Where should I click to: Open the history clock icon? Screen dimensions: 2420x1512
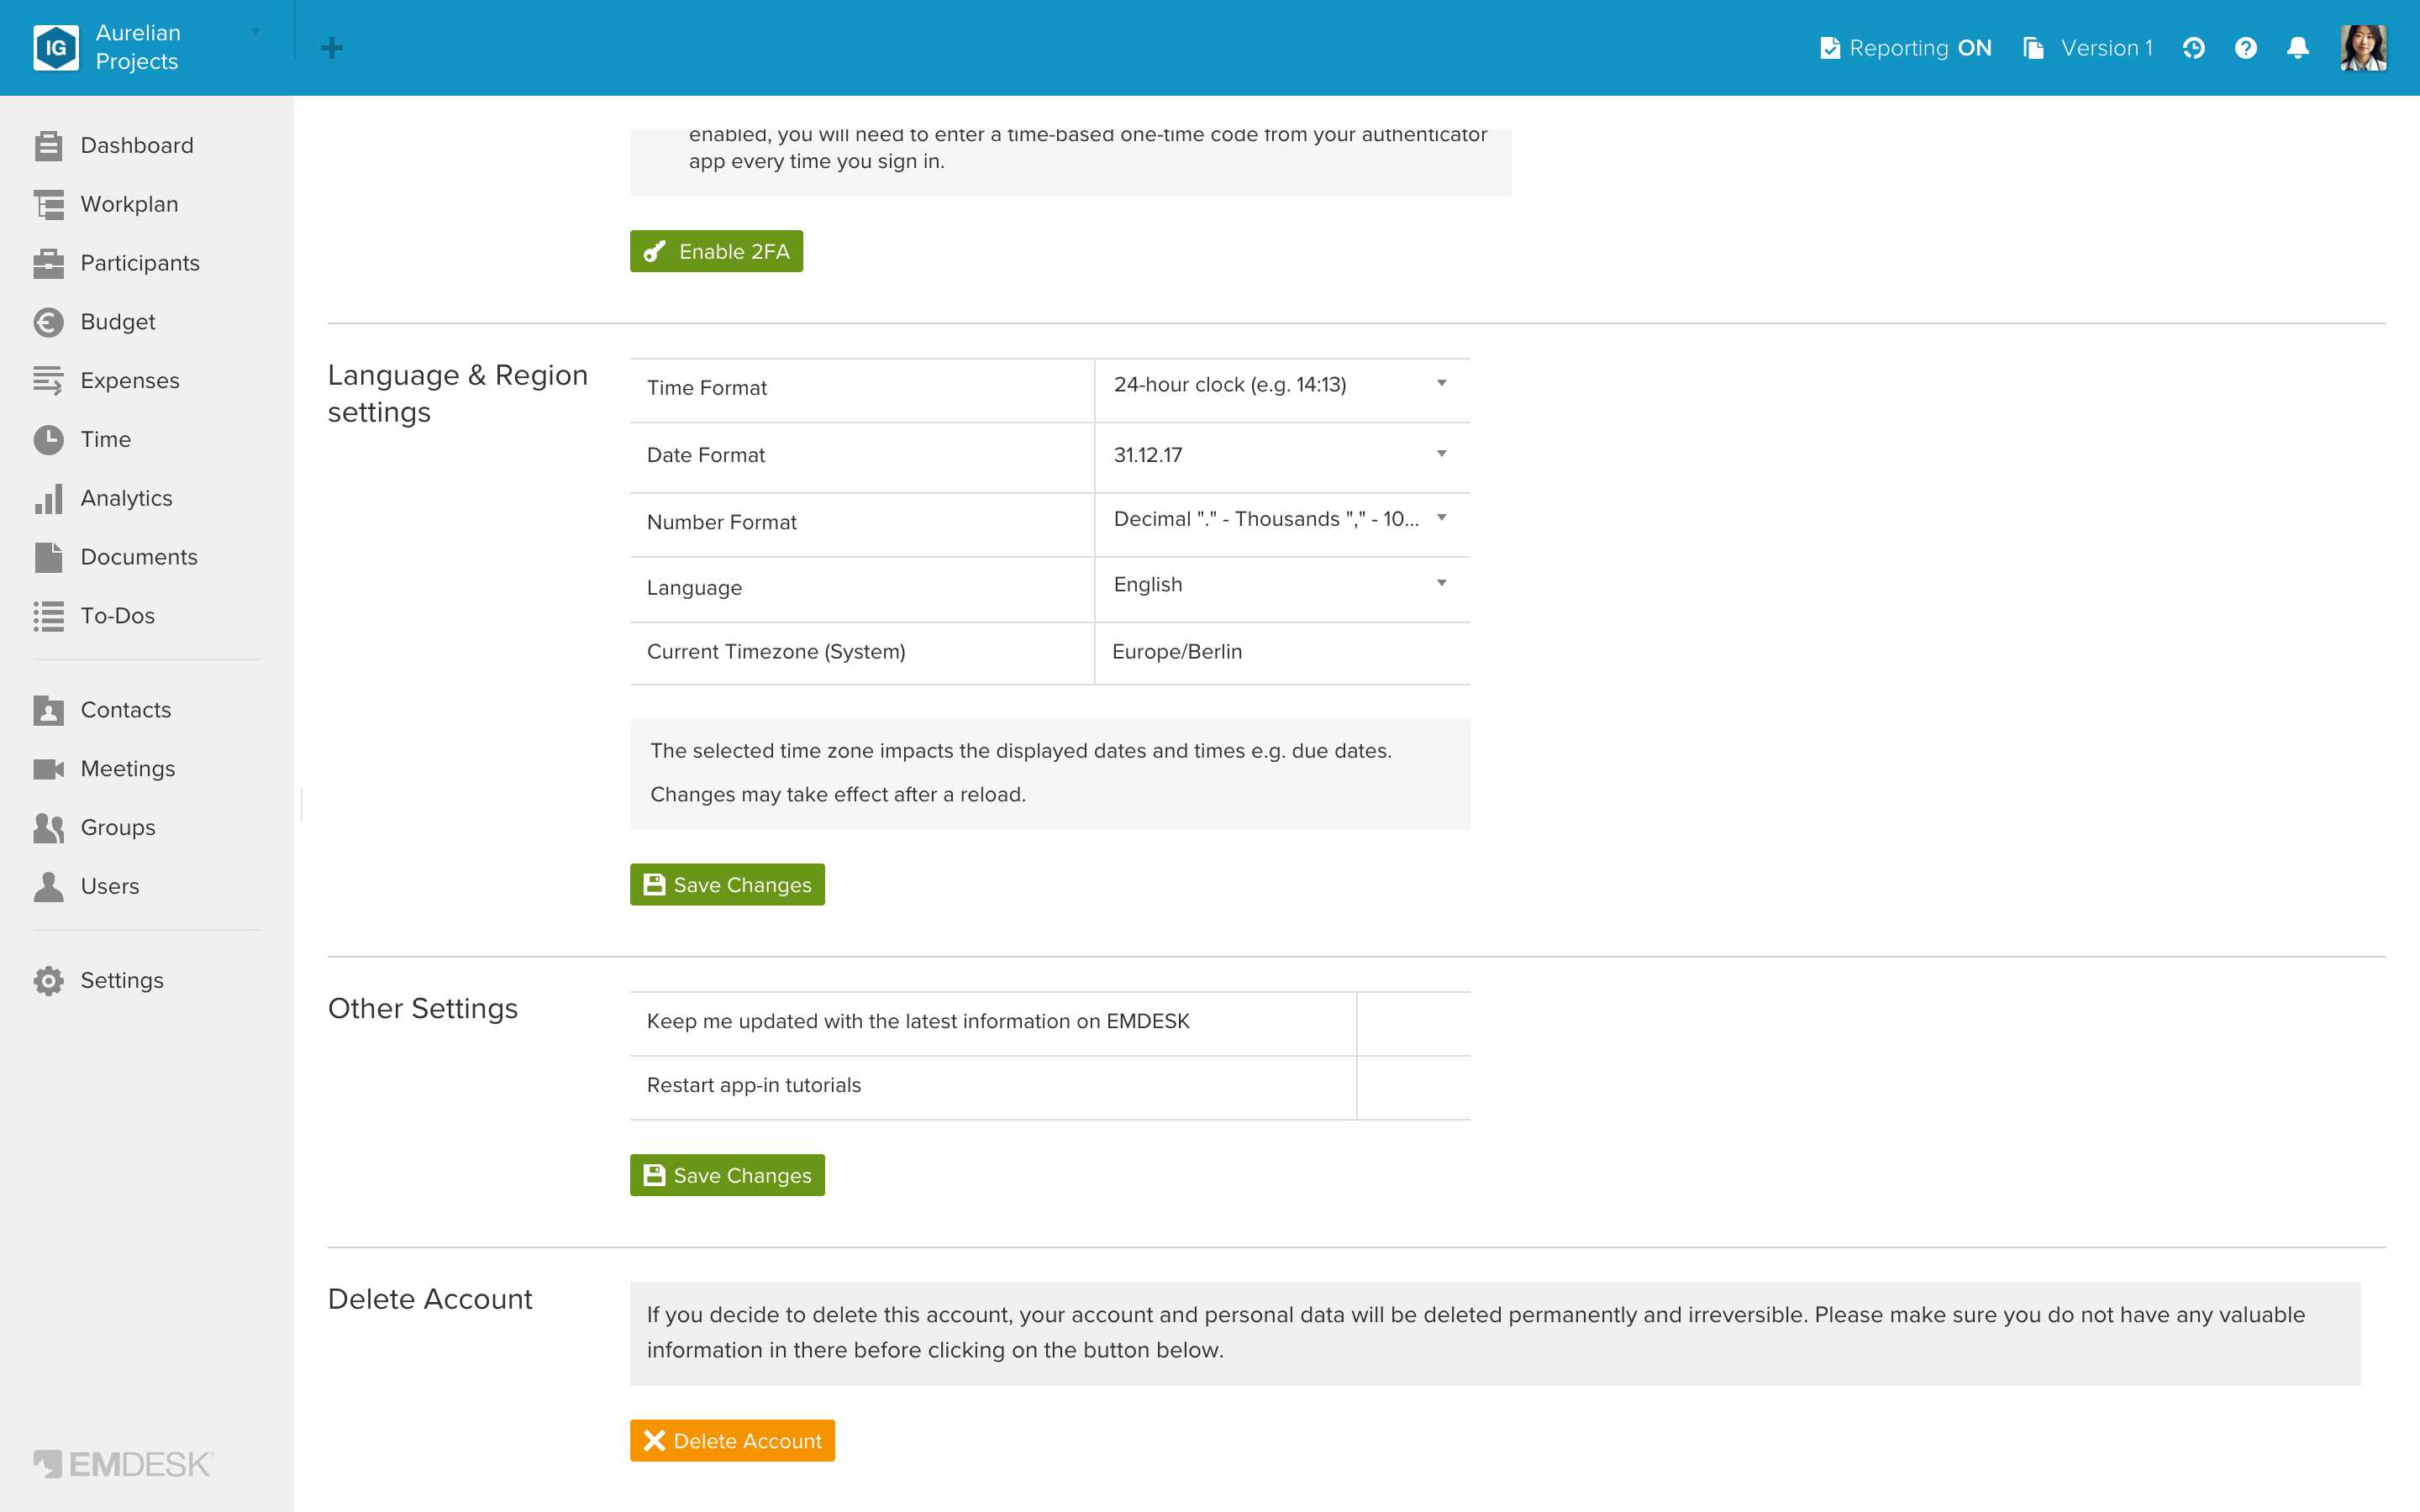2193,48
